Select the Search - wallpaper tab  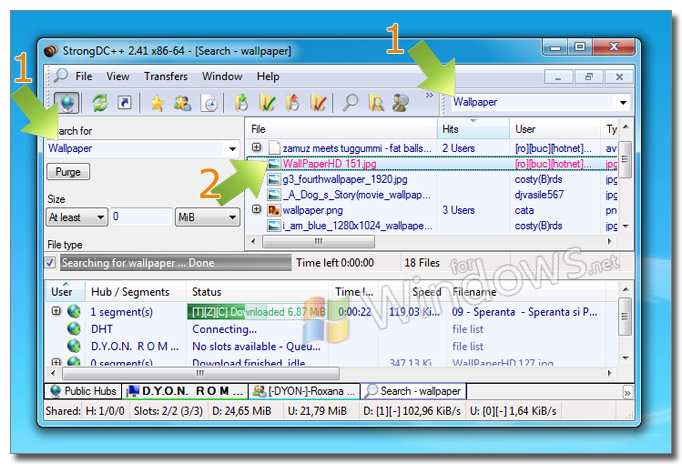coord(414,391)
